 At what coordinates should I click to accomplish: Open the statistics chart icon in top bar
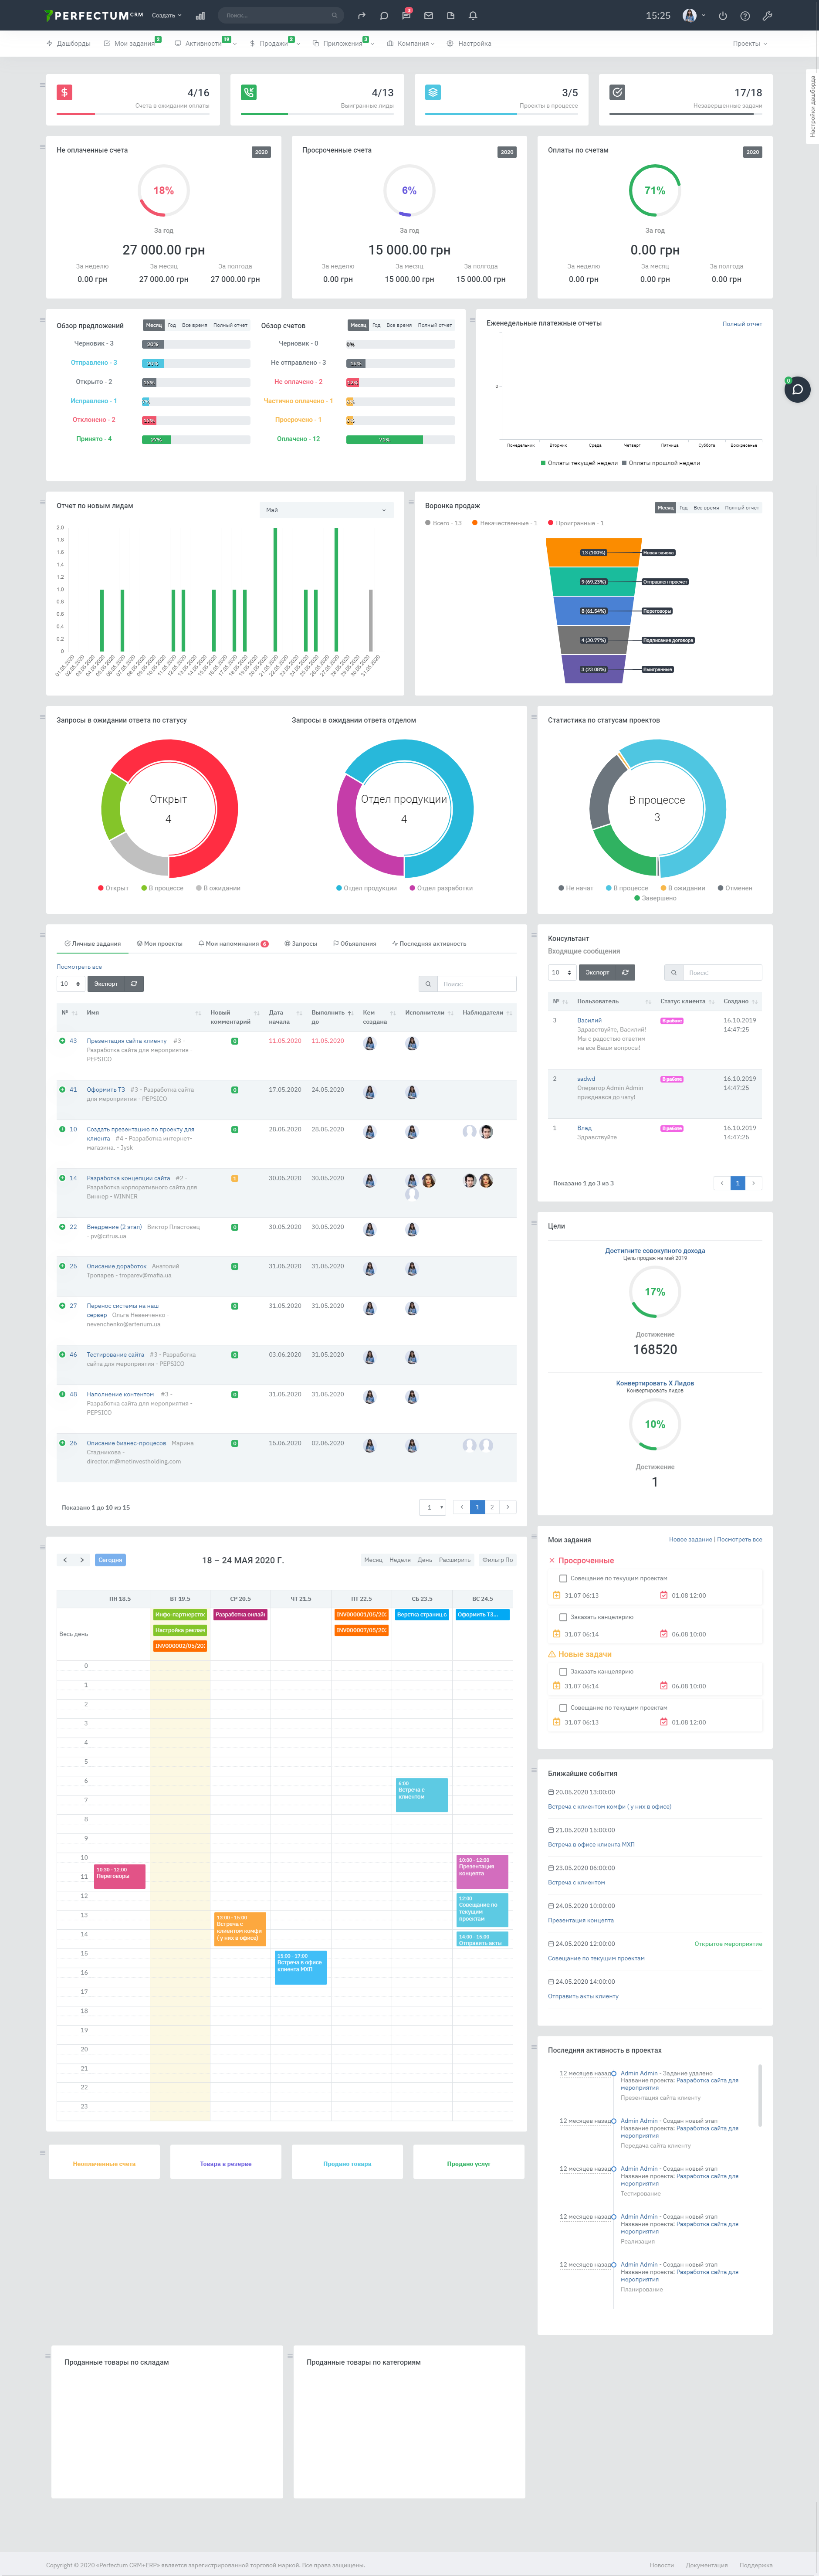[x=200, y=16]
